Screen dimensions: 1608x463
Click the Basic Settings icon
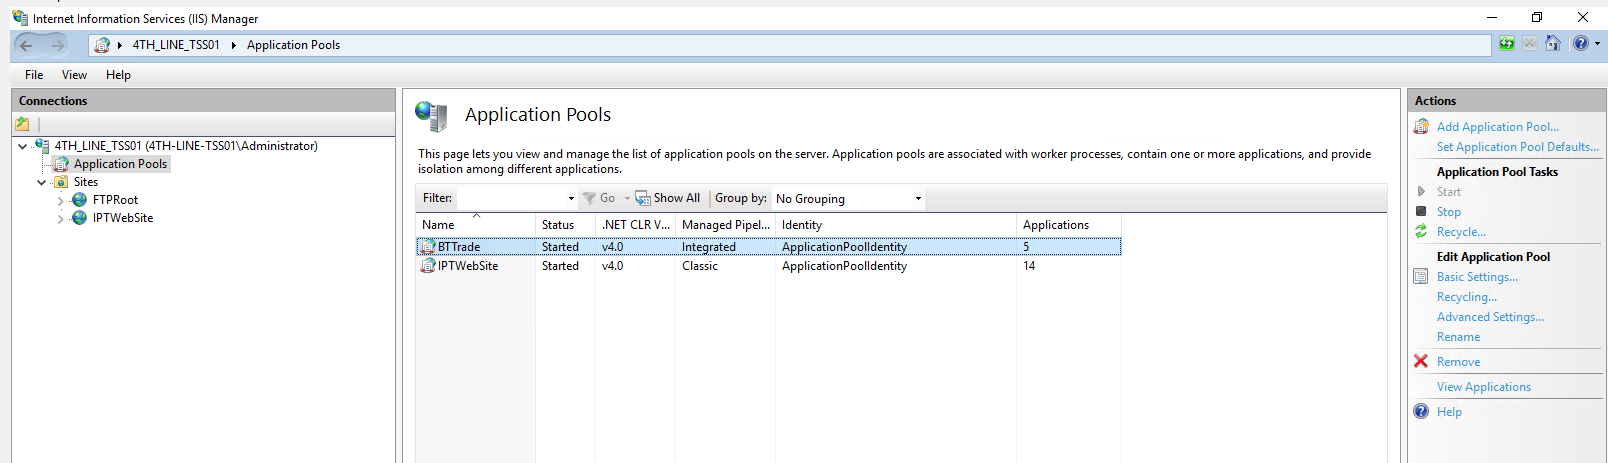[x=1421, y=277]
